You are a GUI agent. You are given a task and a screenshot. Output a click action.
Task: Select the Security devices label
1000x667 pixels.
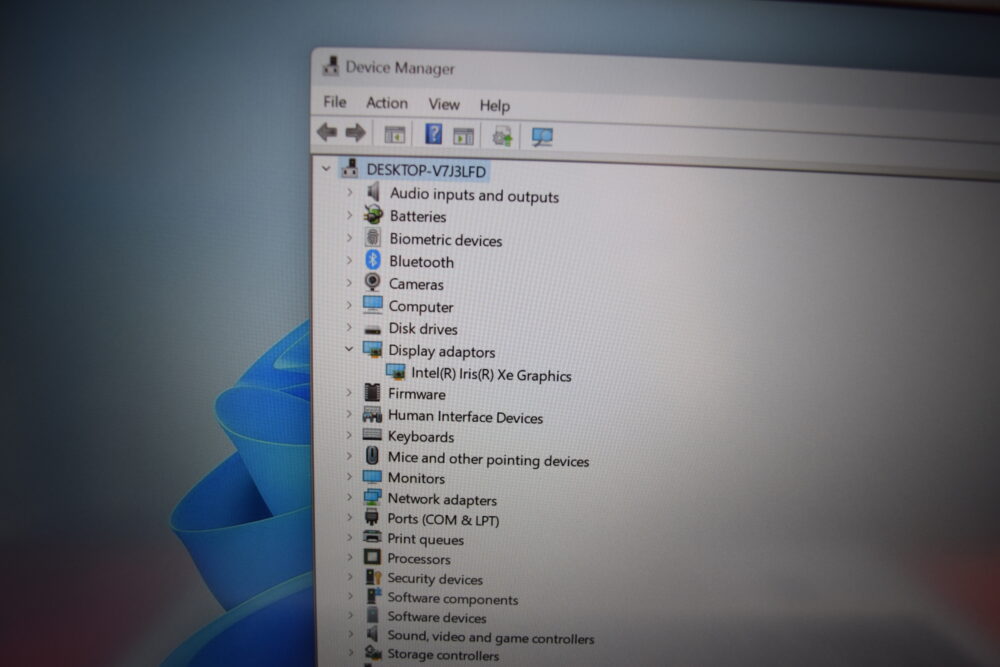435,579
